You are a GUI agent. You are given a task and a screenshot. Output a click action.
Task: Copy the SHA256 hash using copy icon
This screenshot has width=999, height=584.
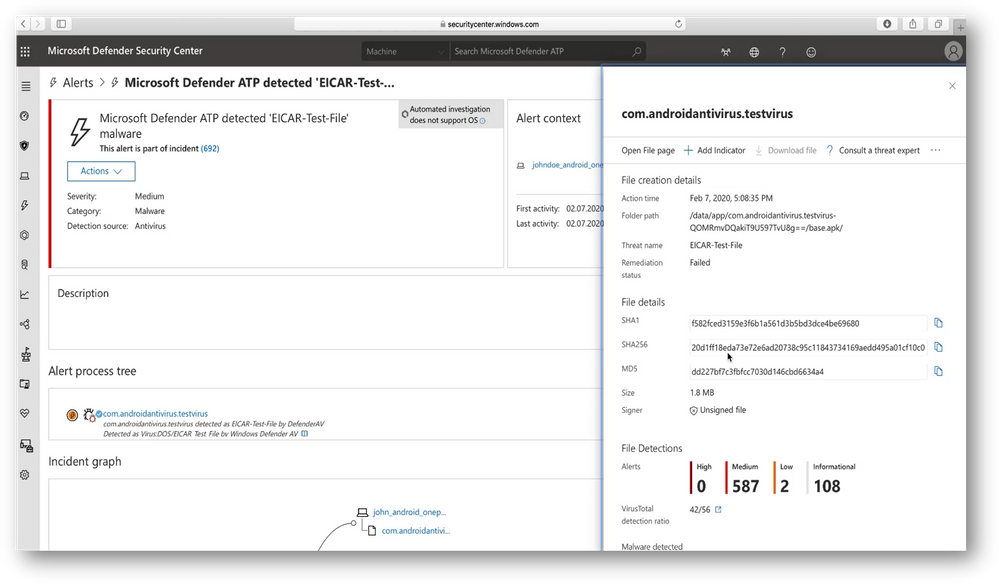938,346
